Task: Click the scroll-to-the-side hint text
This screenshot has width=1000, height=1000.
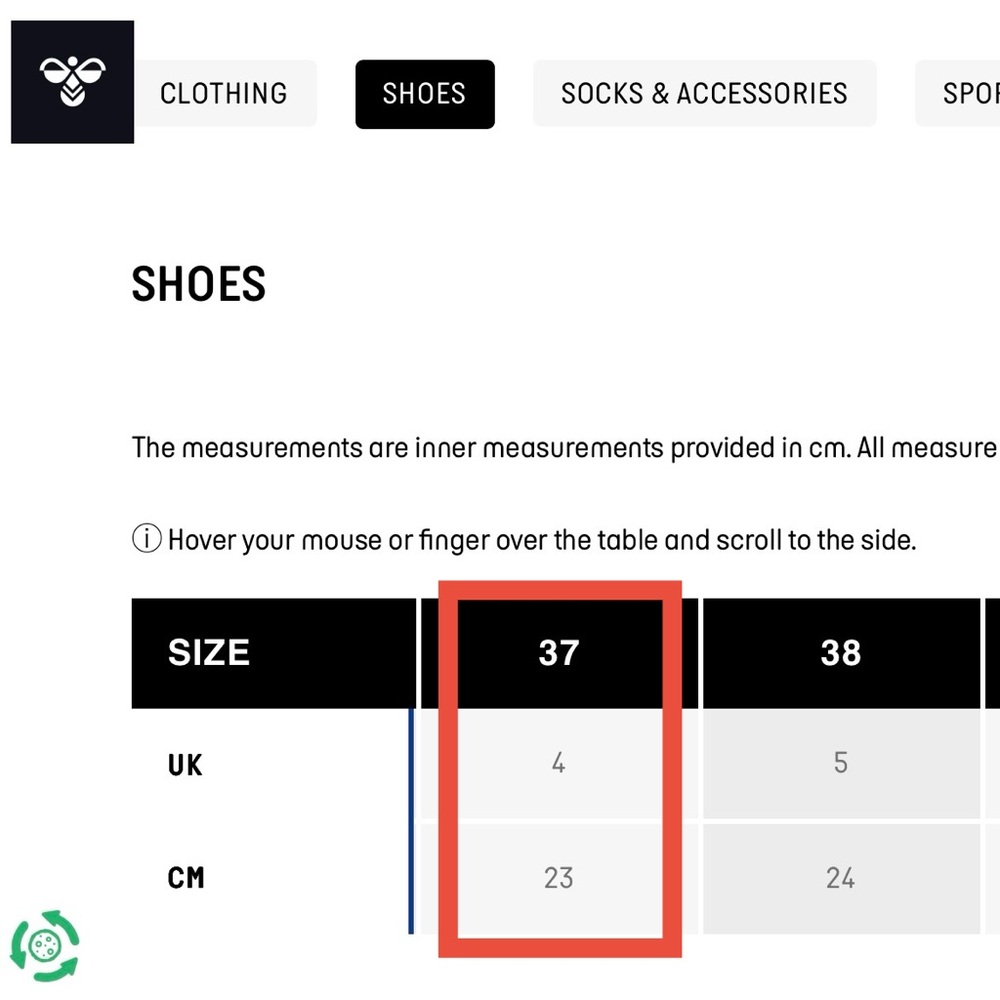Action: (542, 540)
